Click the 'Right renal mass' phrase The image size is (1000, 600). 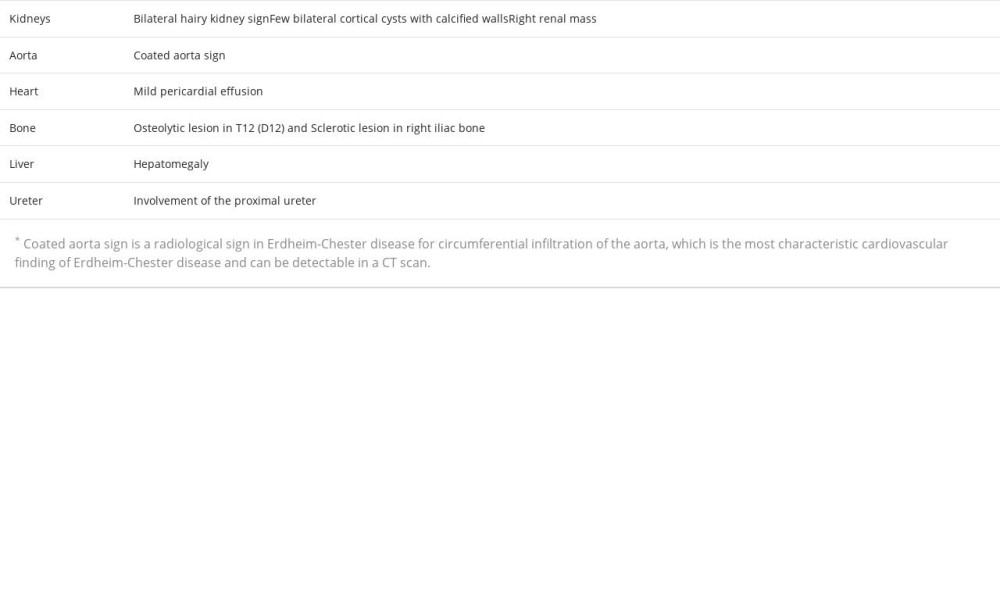tap(552, 19)
